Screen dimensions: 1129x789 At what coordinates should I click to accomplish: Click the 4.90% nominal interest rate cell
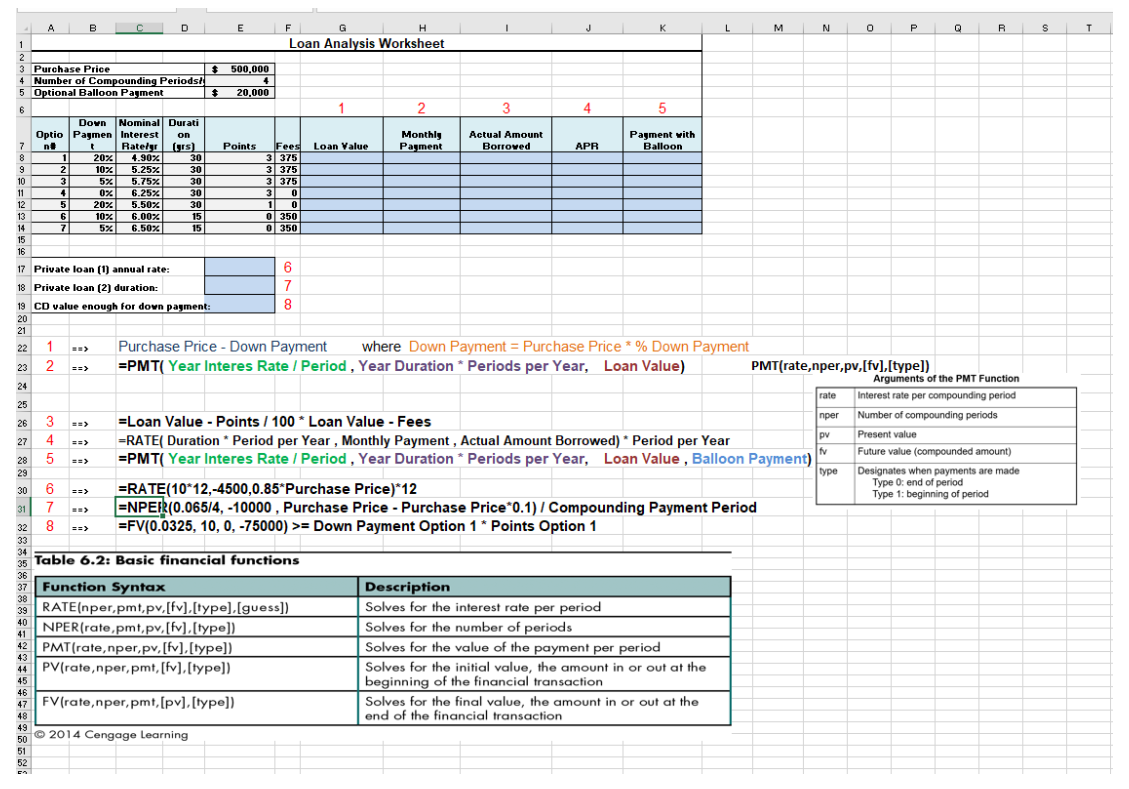139,158
